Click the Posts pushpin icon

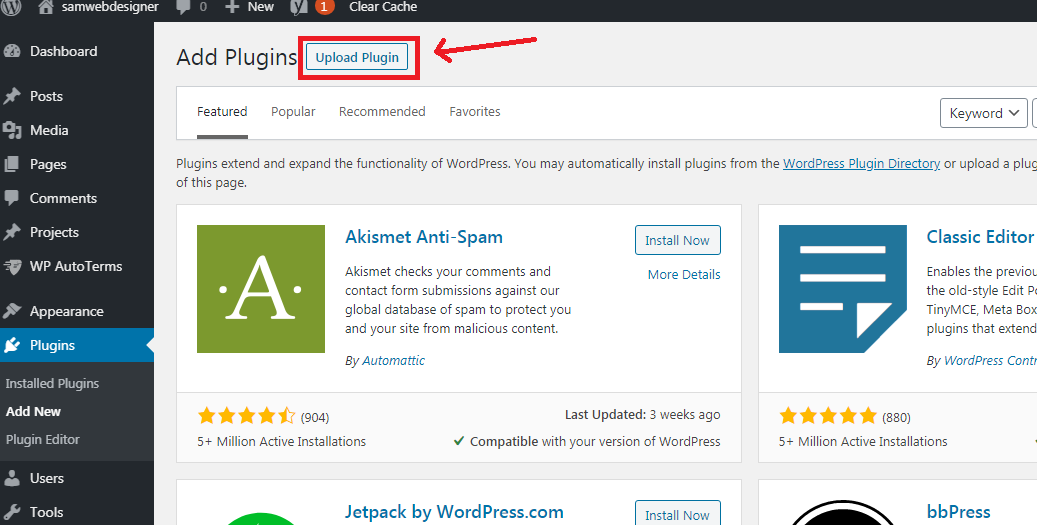11,97
